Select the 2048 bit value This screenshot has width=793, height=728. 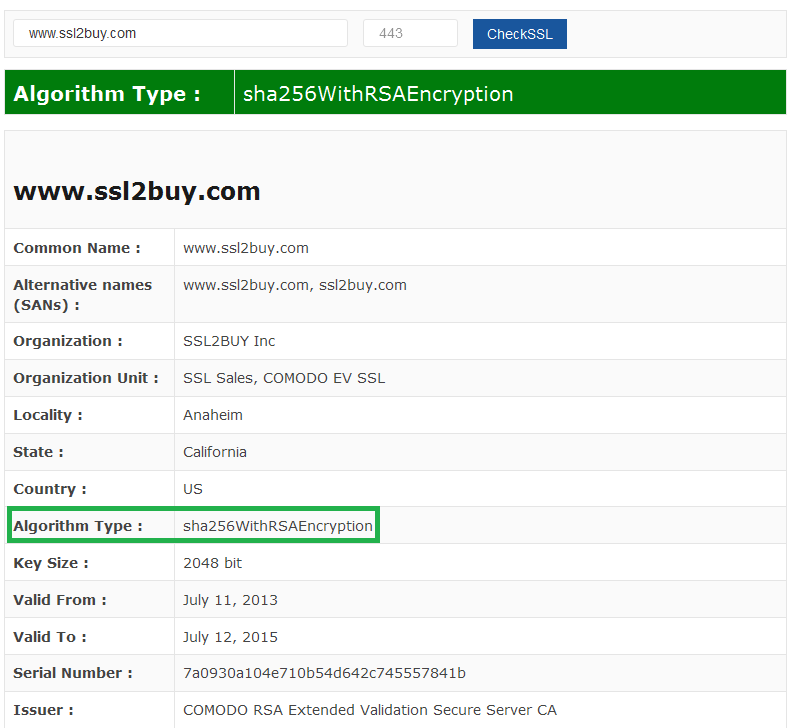212,563
